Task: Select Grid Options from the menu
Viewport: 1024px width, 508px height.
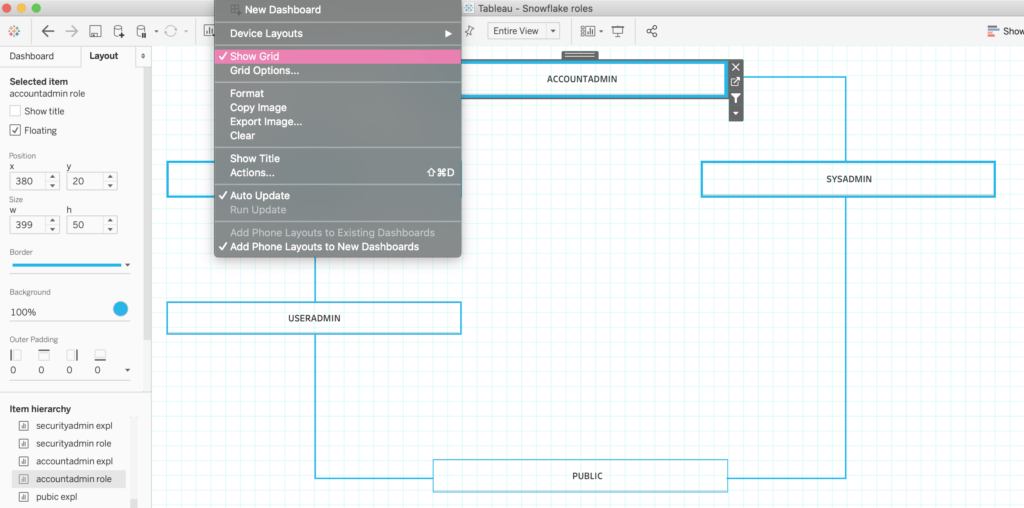Action: (264, 71)
